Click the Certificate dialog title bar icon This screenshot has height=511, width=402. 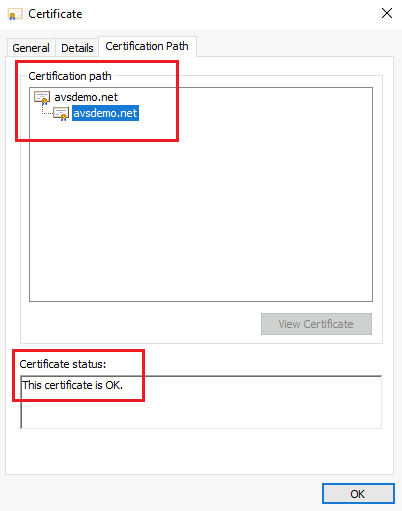tap(15, 14)
